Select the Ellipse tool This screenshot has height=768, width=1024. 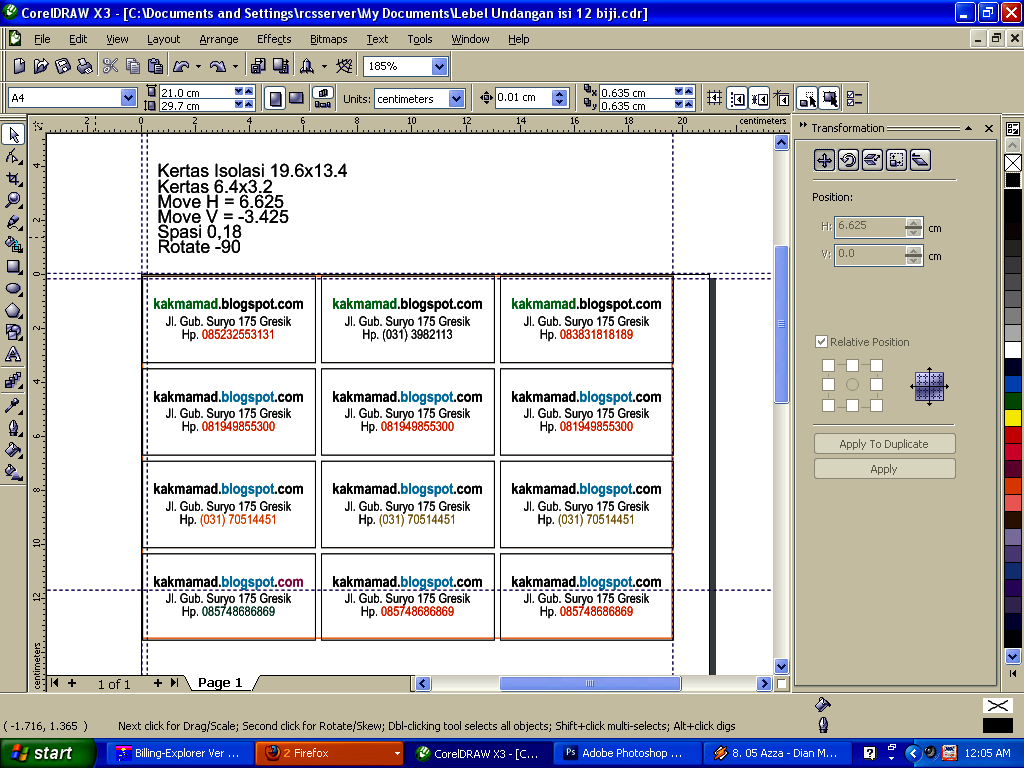pyautogui.click(x=13, y=289)
